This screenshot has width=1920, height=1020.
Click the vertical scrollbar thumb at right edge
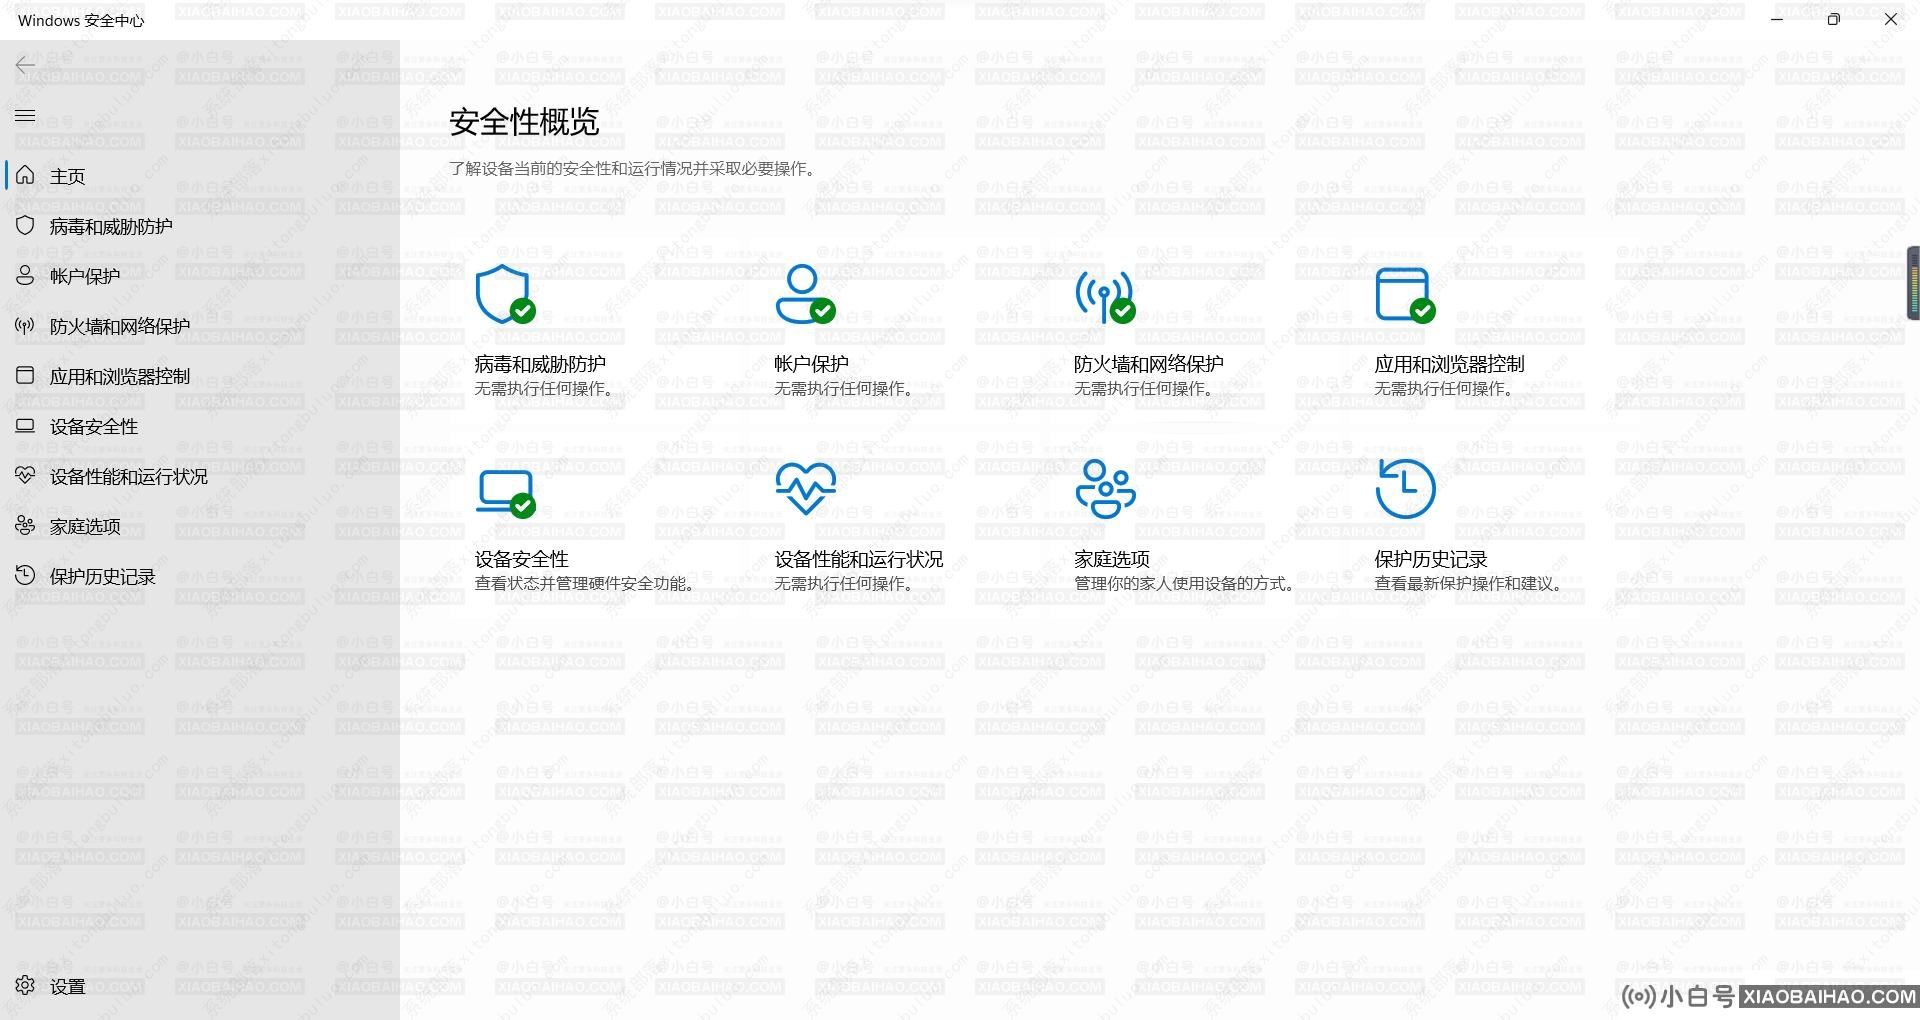[1913, 283]
